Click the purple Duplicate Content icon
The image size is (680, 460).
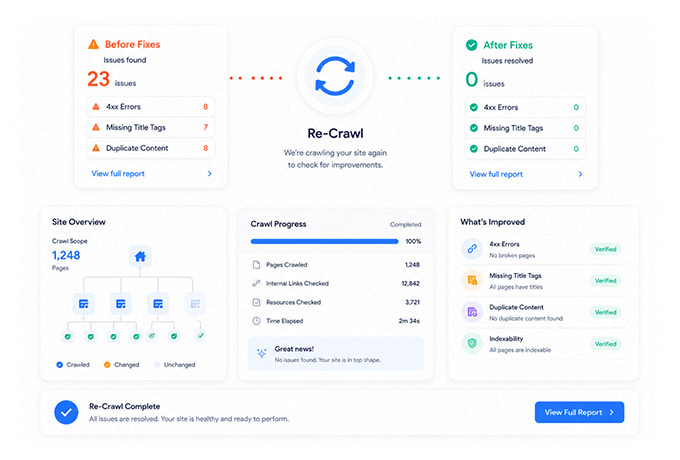(472, 312)
